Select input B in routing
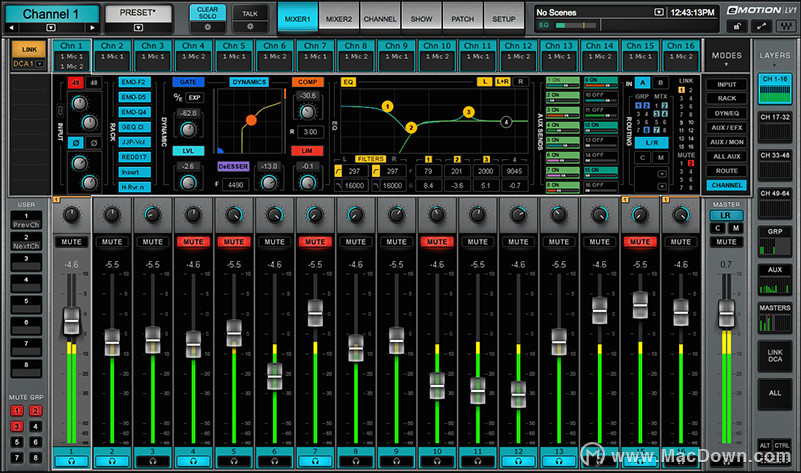This screenshot has width=801, height=473. [x=661, y=83]
